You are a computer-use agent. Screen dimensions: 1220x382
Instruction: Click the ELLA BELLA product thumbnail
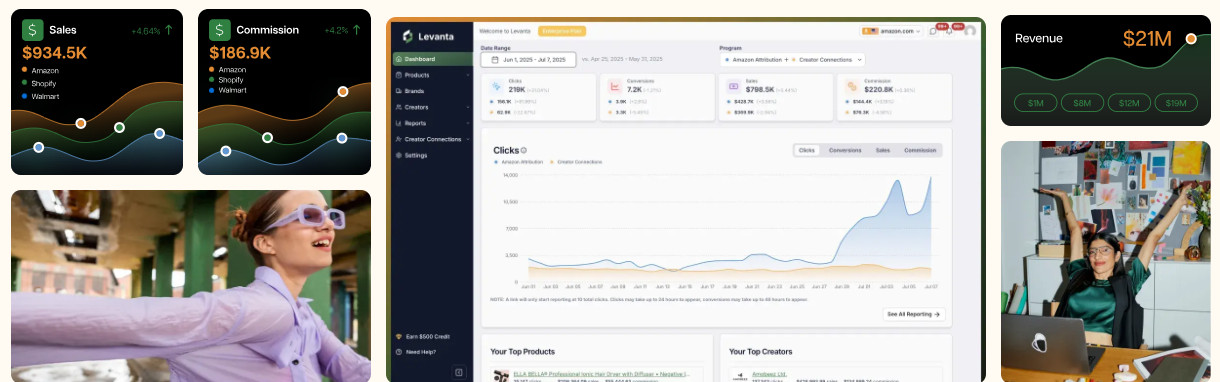[x=501, y=376]
